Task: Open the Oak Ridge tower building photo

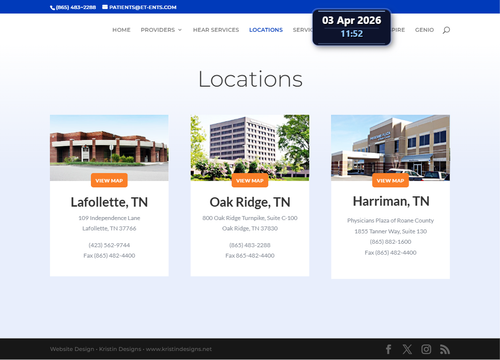Action: coord(250,148)
